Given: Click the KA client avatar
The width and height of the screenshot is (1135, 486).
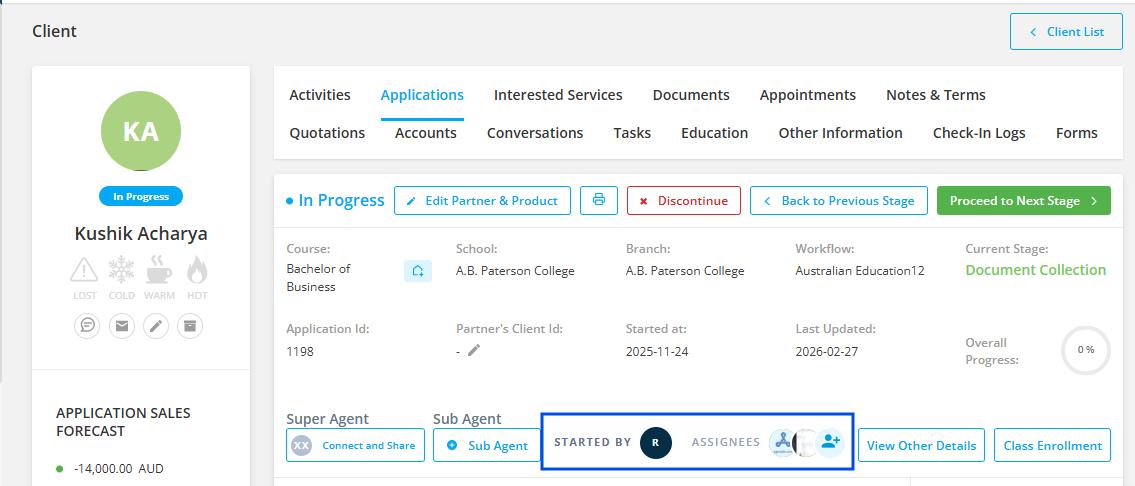Looking at the screenshot, I should click(x=141, y=132).
